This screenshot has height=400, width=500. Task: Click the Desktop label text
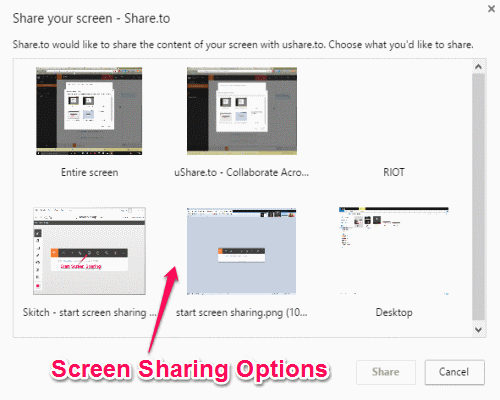point(394,313)
